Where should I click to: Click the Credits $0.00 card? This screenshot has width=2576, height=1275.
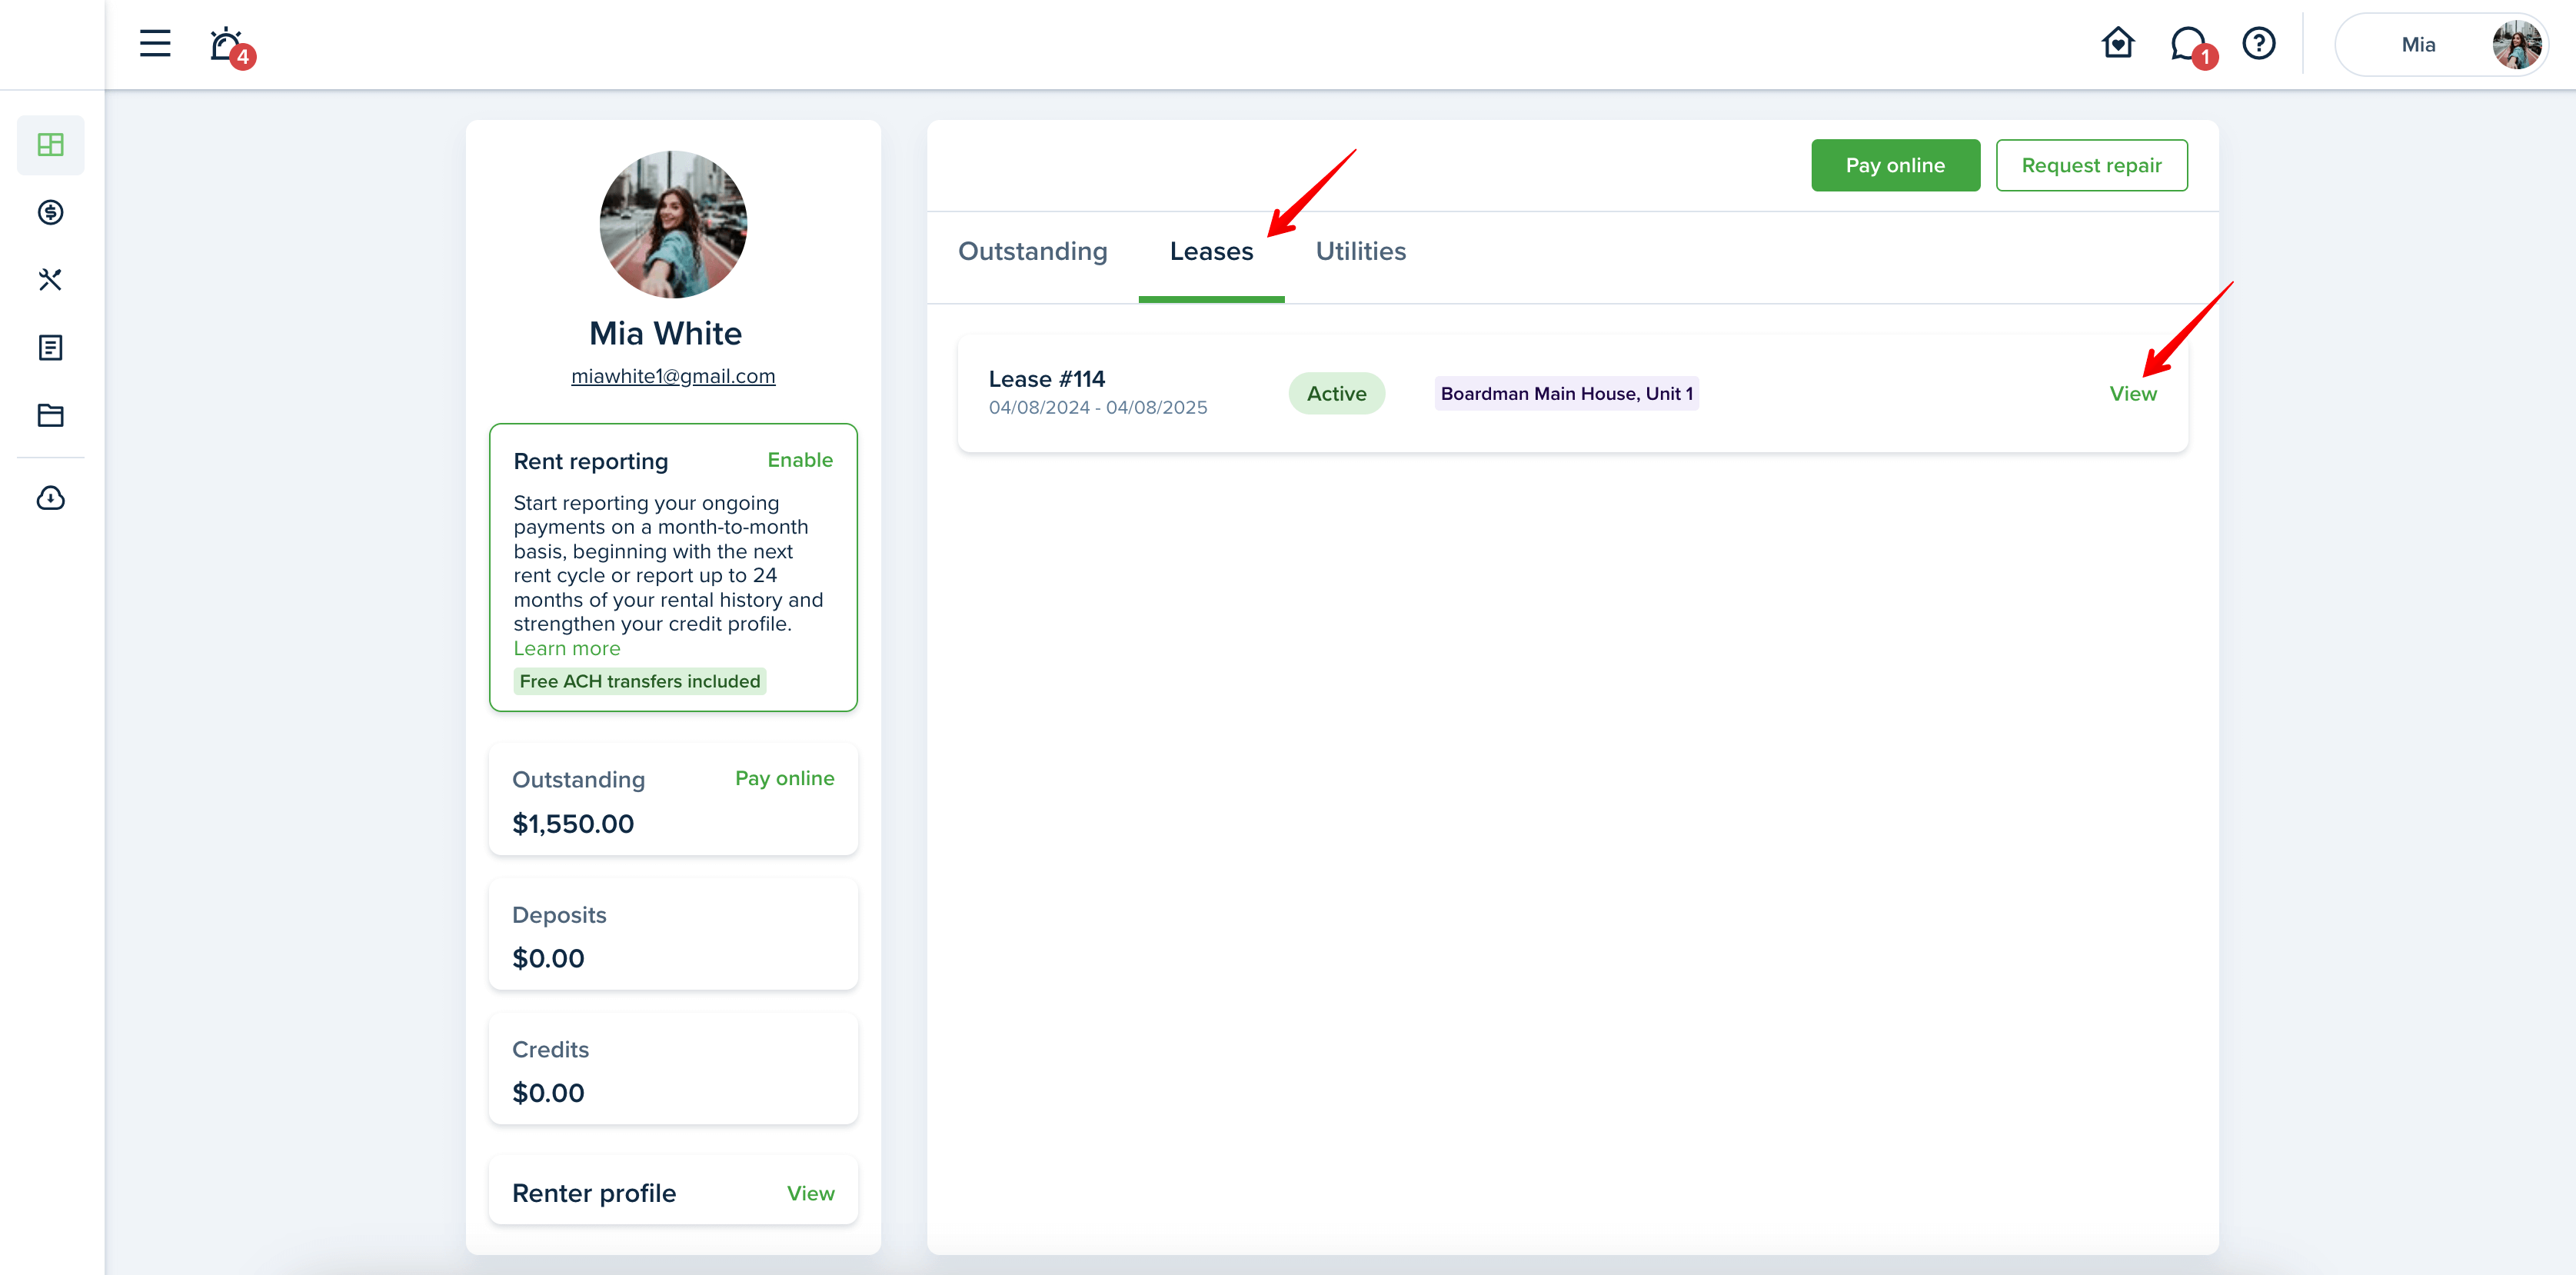(x=673, y=1069)
